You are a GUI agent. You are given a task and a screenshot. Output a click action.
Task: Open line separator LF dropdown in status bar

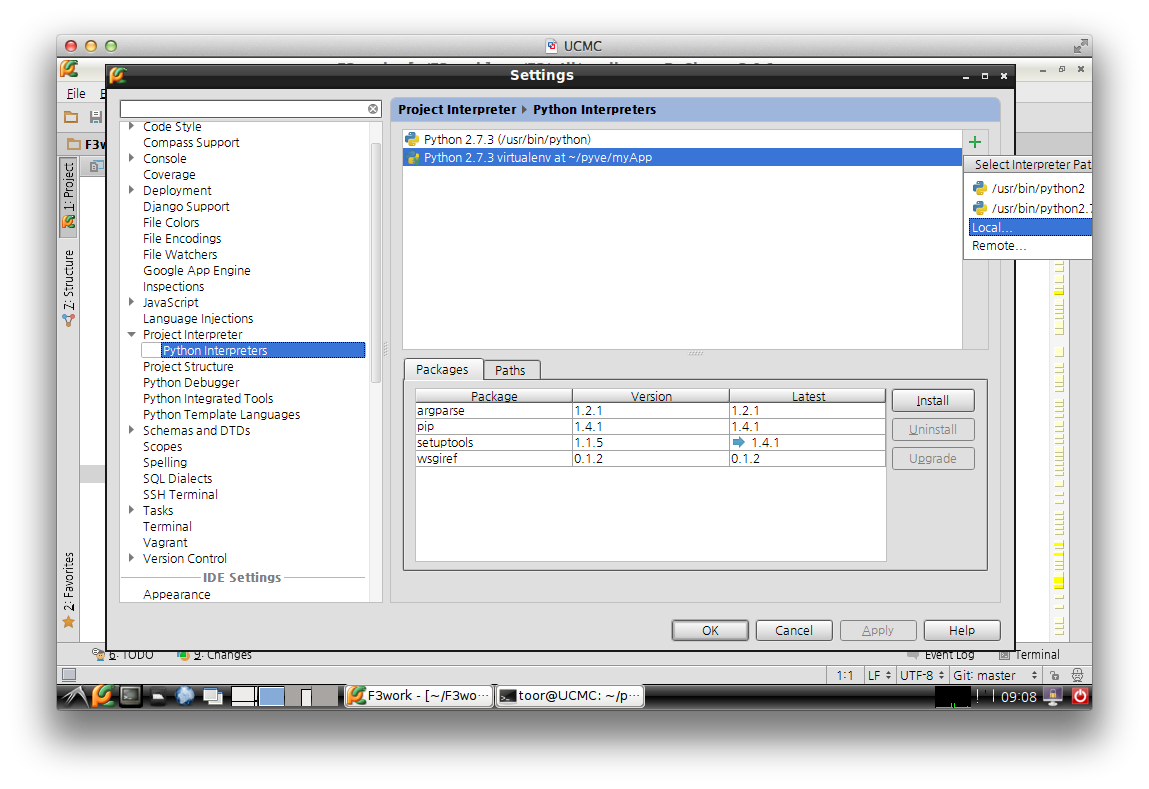(x=879, y=675)
